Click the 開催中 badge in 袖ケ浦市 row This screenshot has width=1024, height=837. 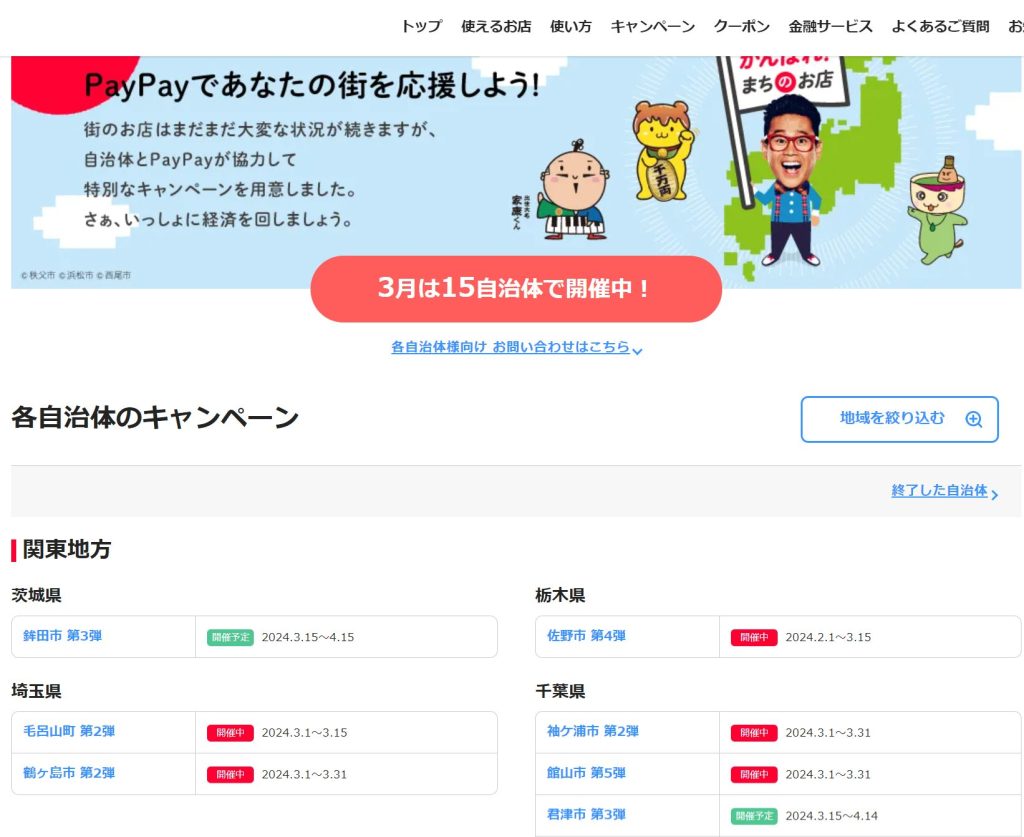click(x=754, y=733)
